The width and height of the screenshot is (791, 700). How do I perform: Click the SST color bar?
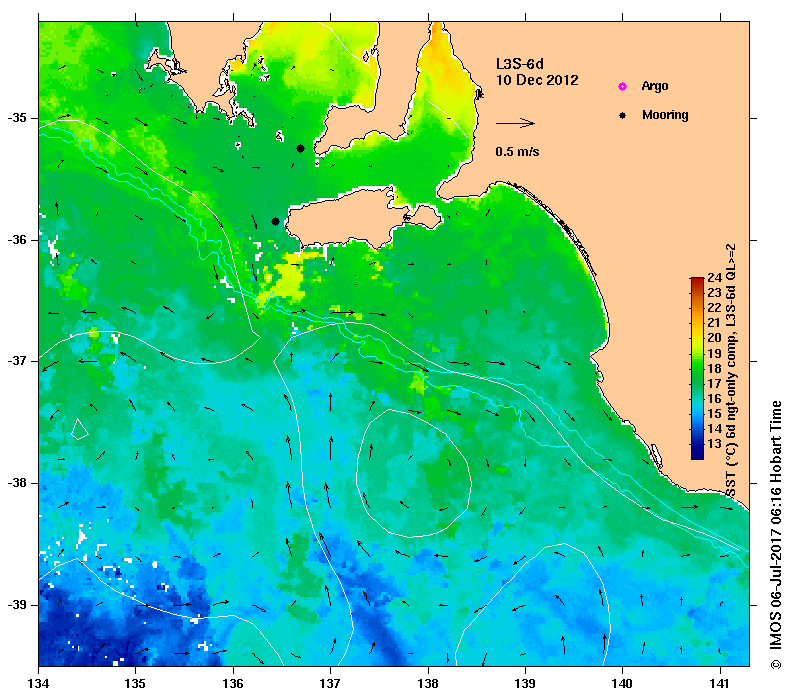pyautogui.click(x=697, y=368)
